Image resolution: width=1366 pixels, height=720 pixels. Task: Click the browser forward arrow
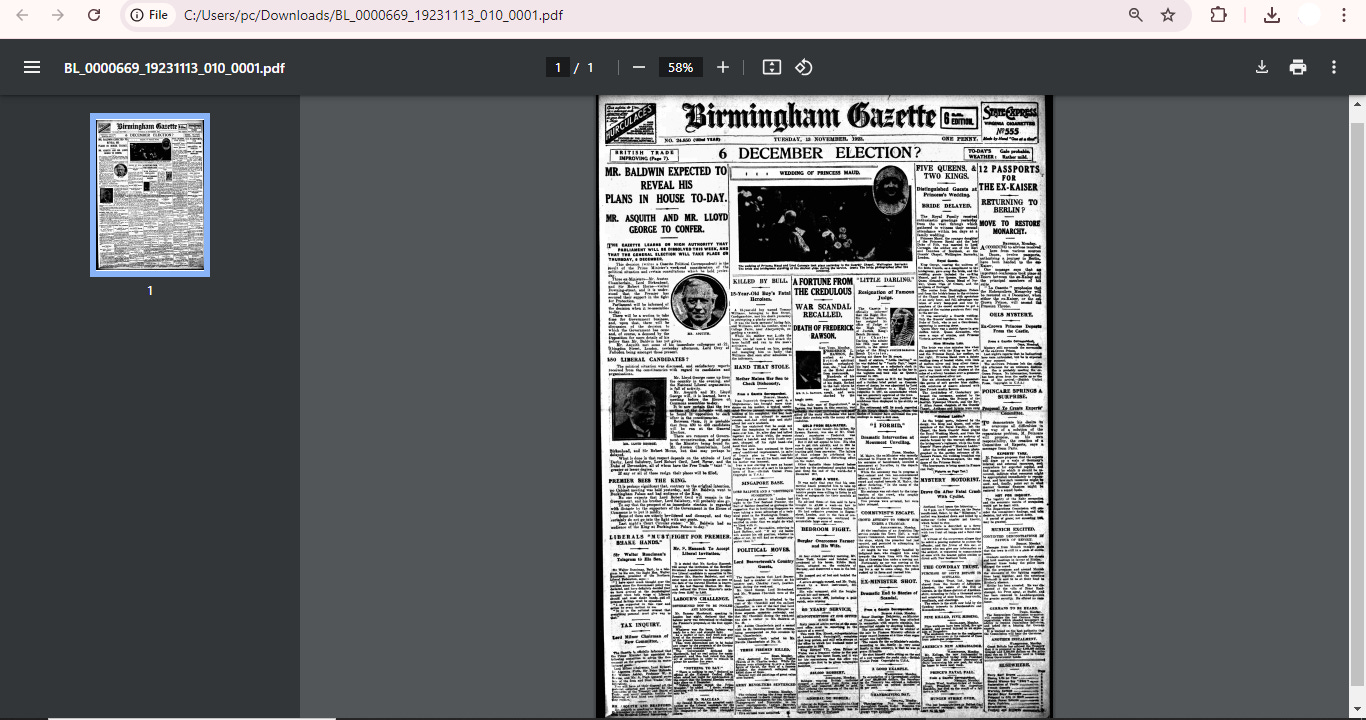coord(58,15)
